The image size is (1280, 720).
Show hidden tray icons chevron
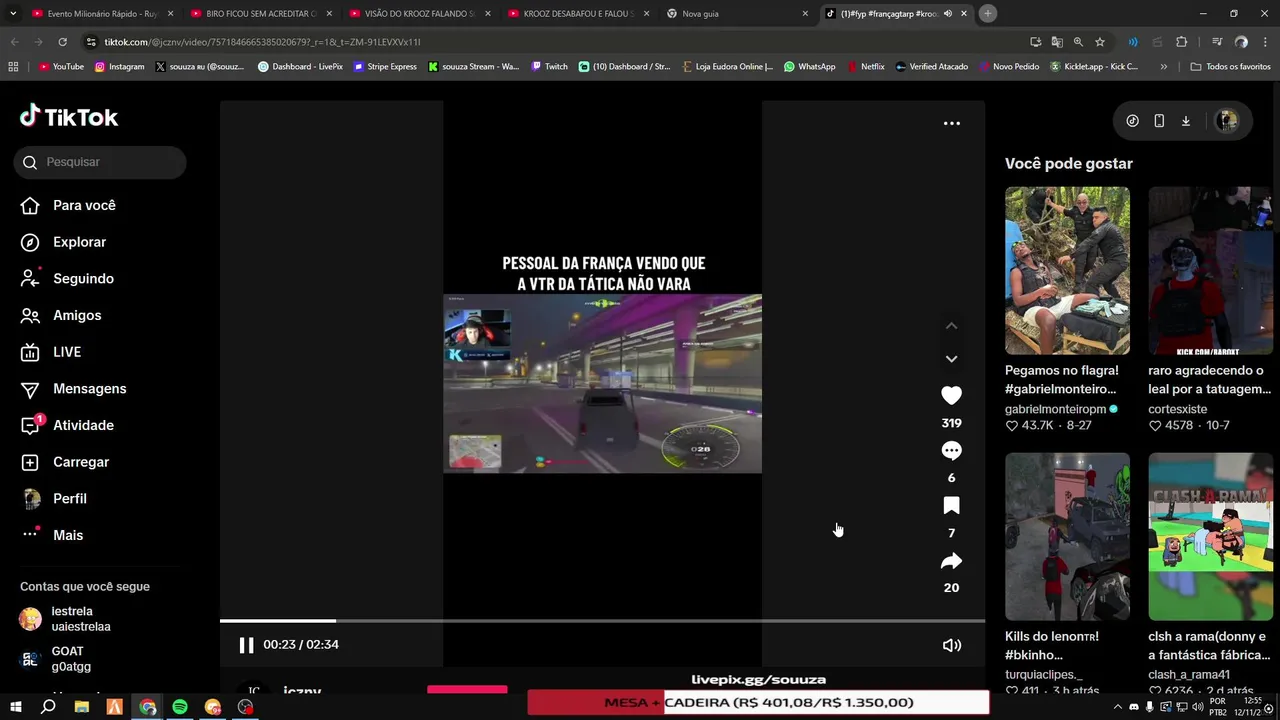(x=1116, y=707)
